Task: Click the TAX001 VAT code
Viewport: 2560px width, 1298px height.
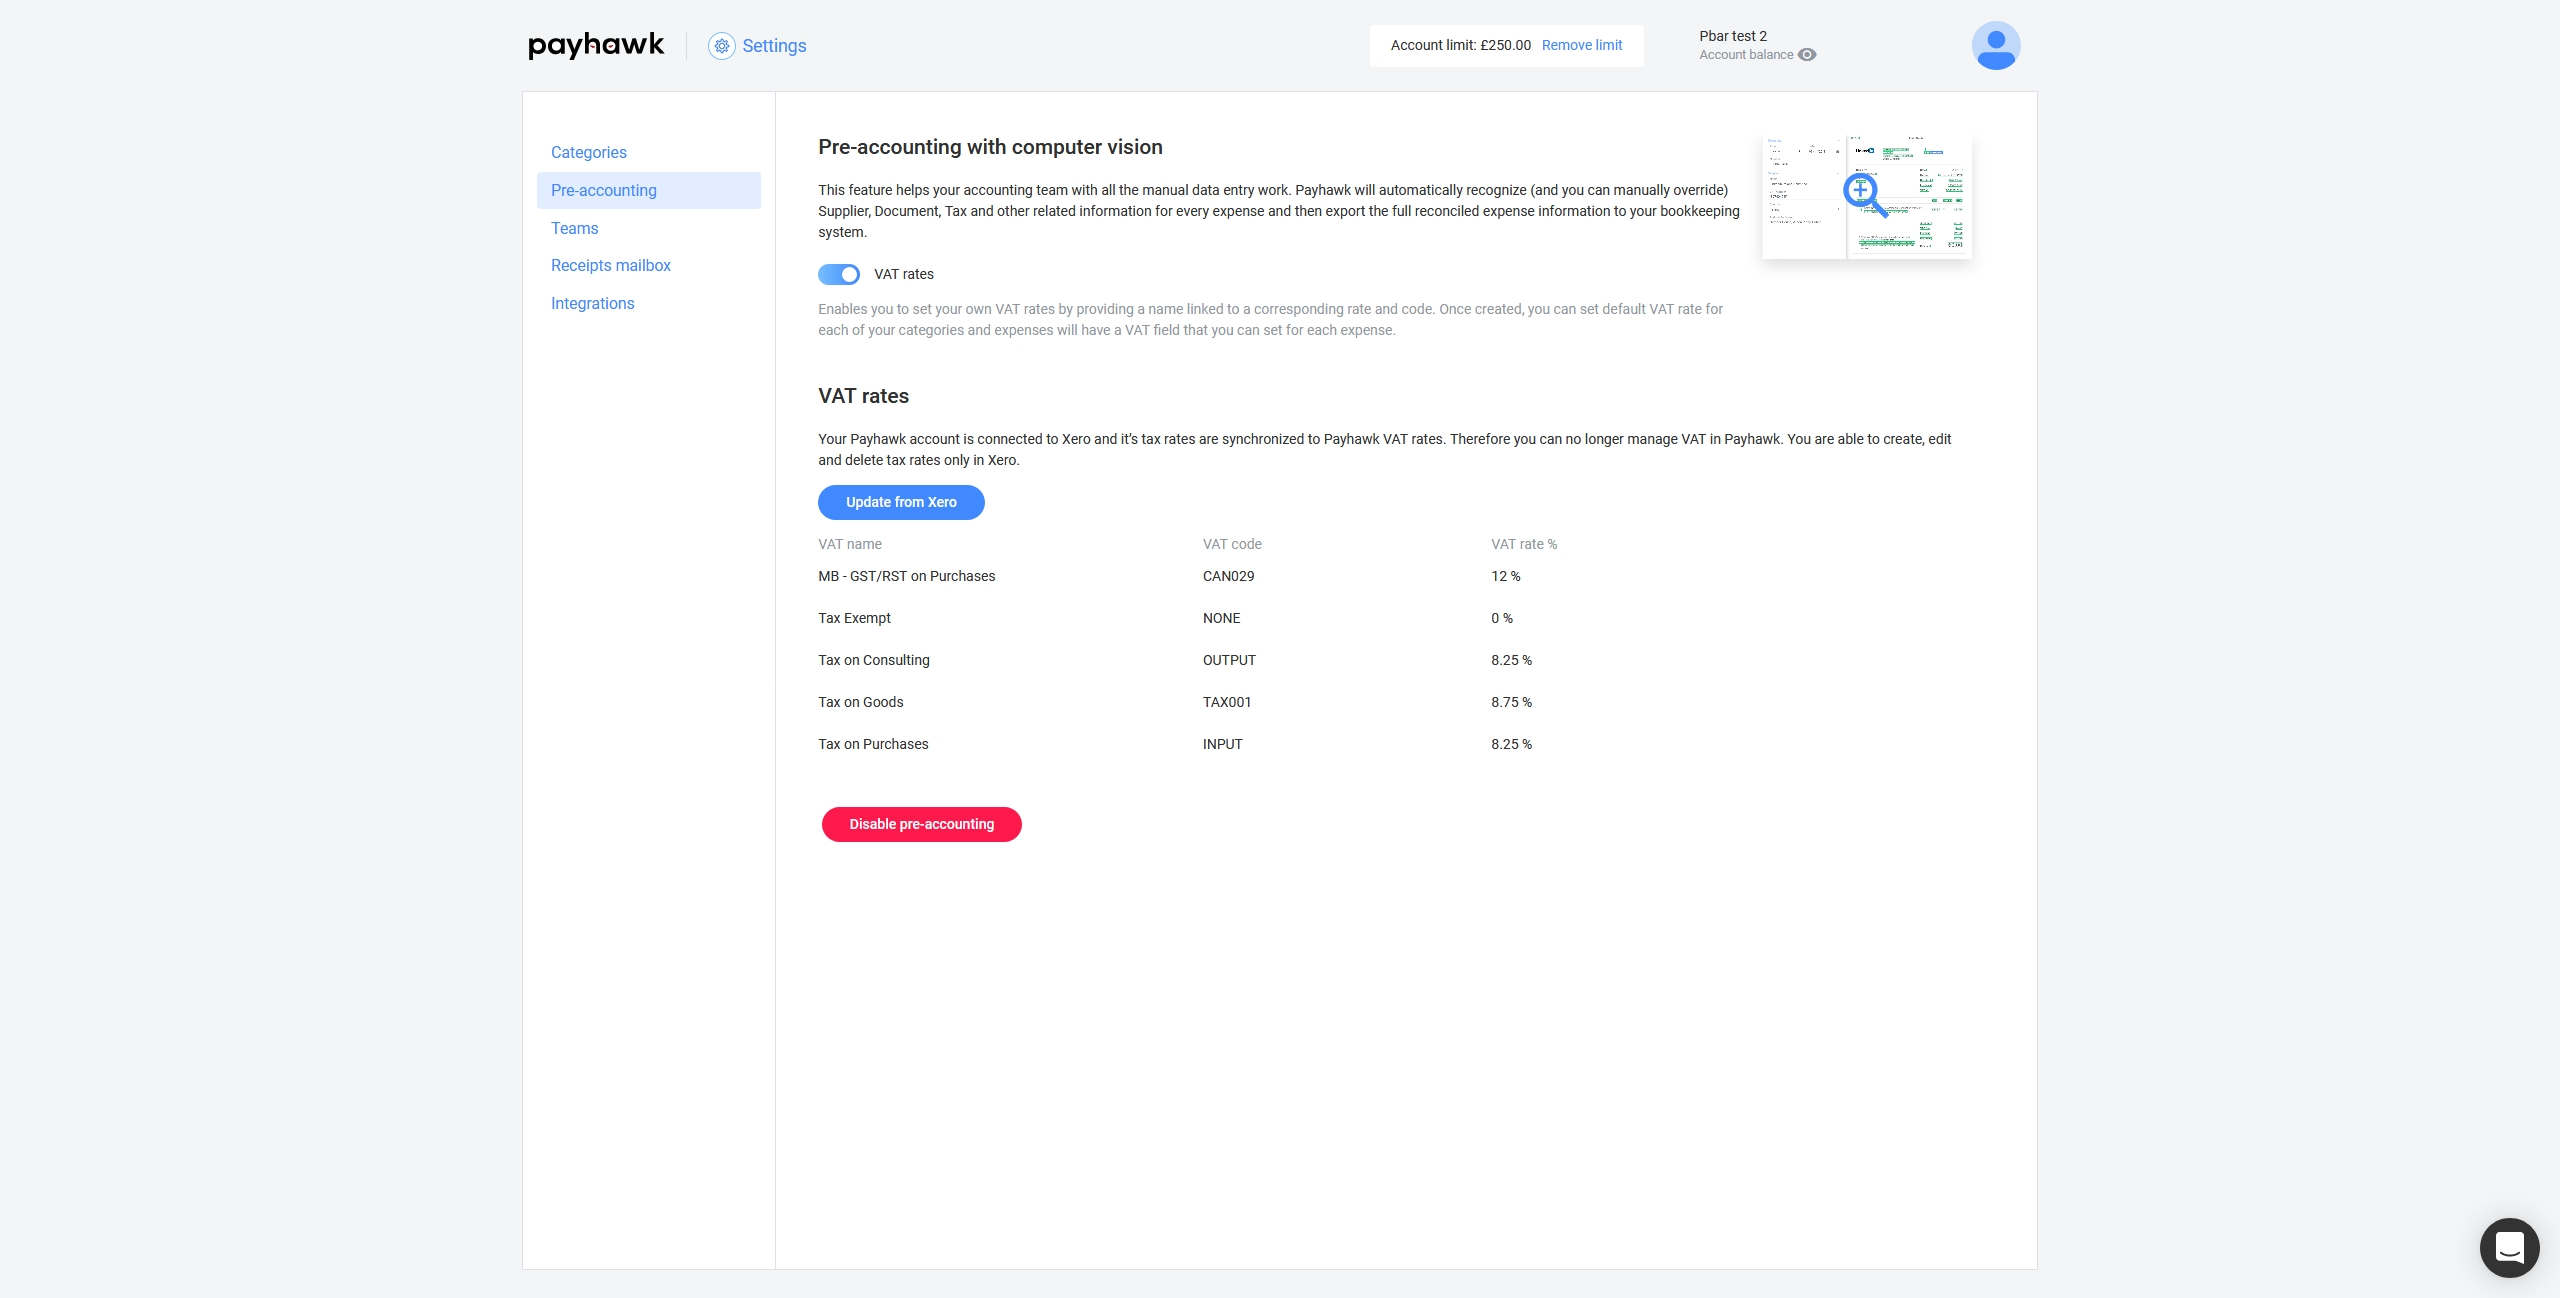Action: click(x=1227, y=702)
